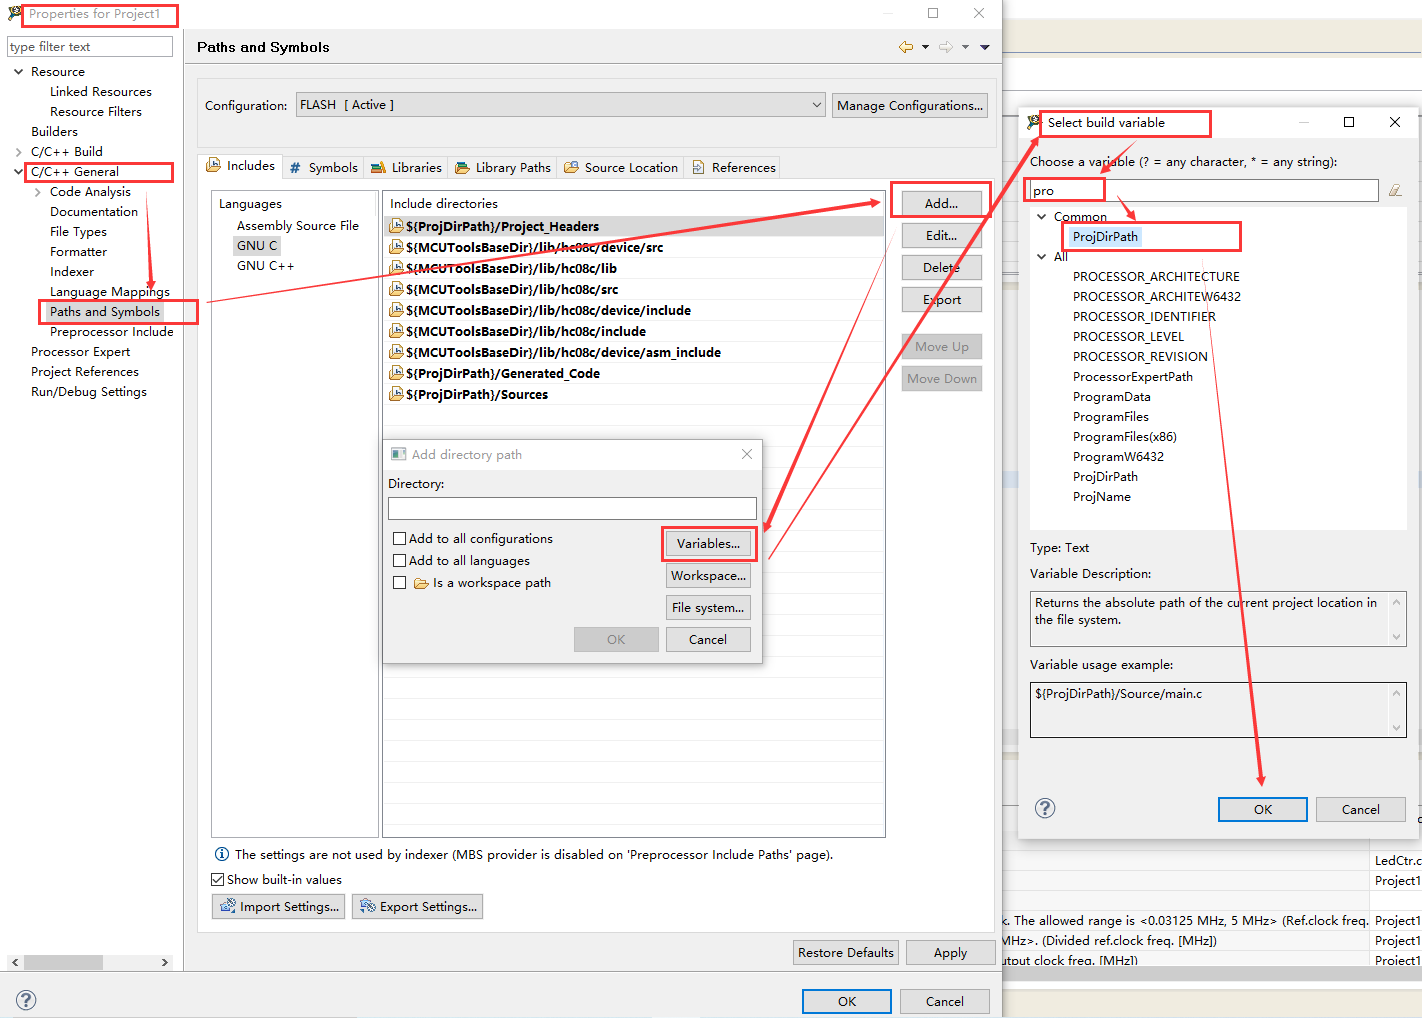Click Manage Configurations... button
This screenshot has height=1018, width=1422.
click(x=910, y=105)
